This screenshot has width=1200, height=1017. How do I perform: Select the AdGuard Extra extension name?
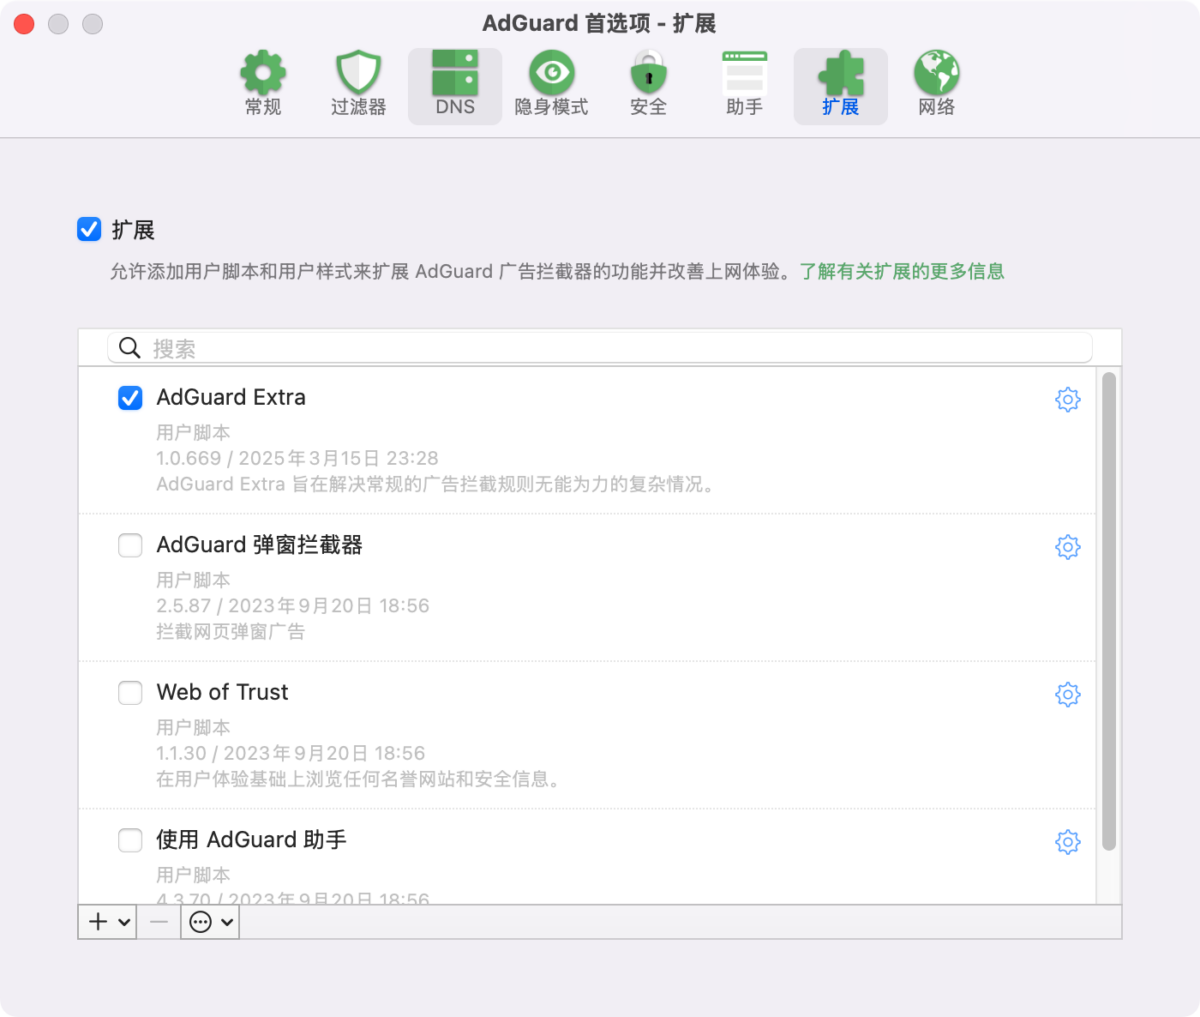(231, 397)
